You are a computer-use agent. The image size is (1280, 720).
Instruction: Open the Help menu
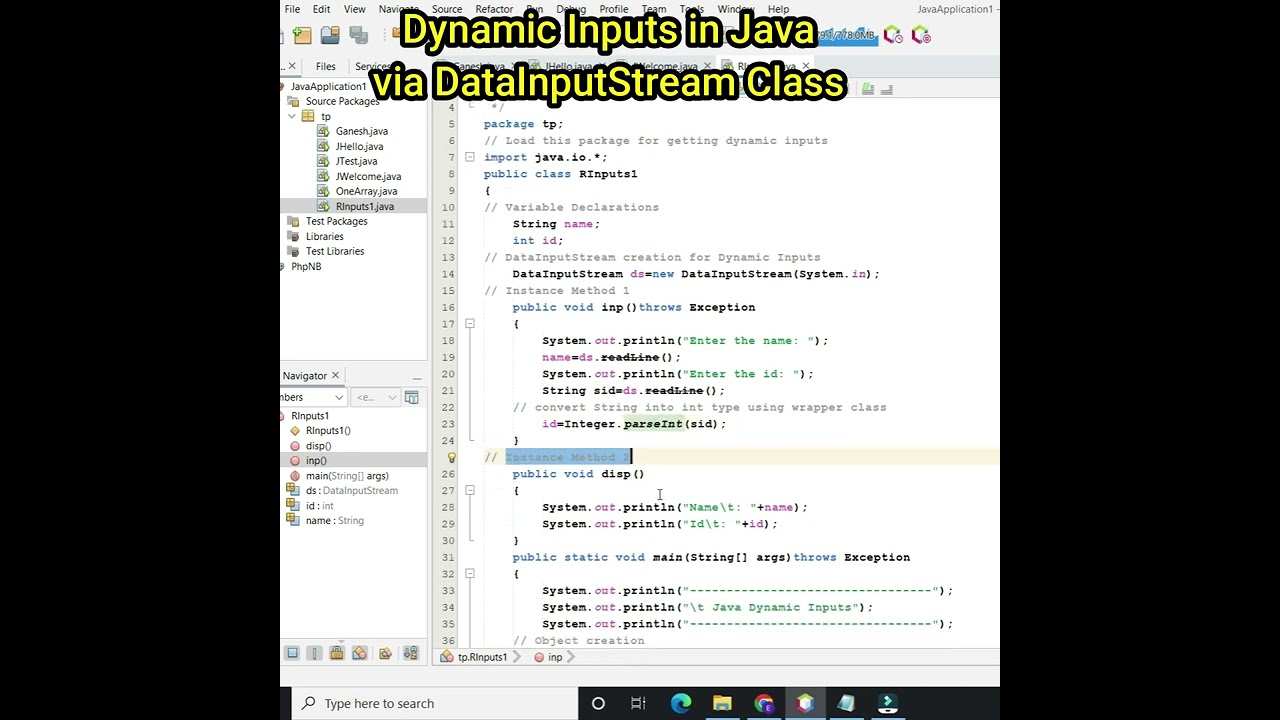tap(778, 9)
